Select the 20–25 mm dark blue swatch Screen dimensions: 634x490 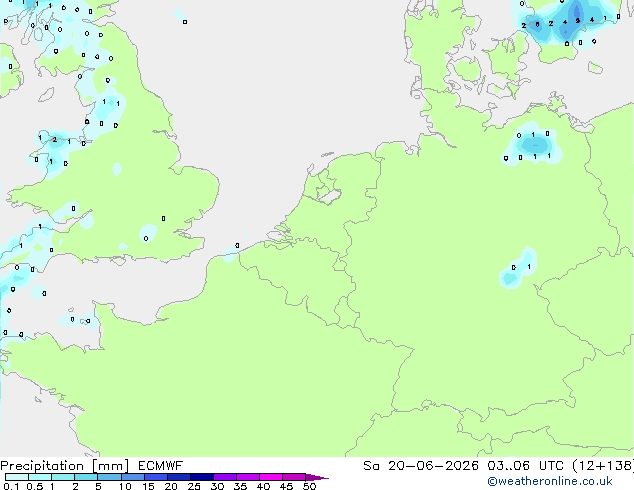click(x=179, y=477)
